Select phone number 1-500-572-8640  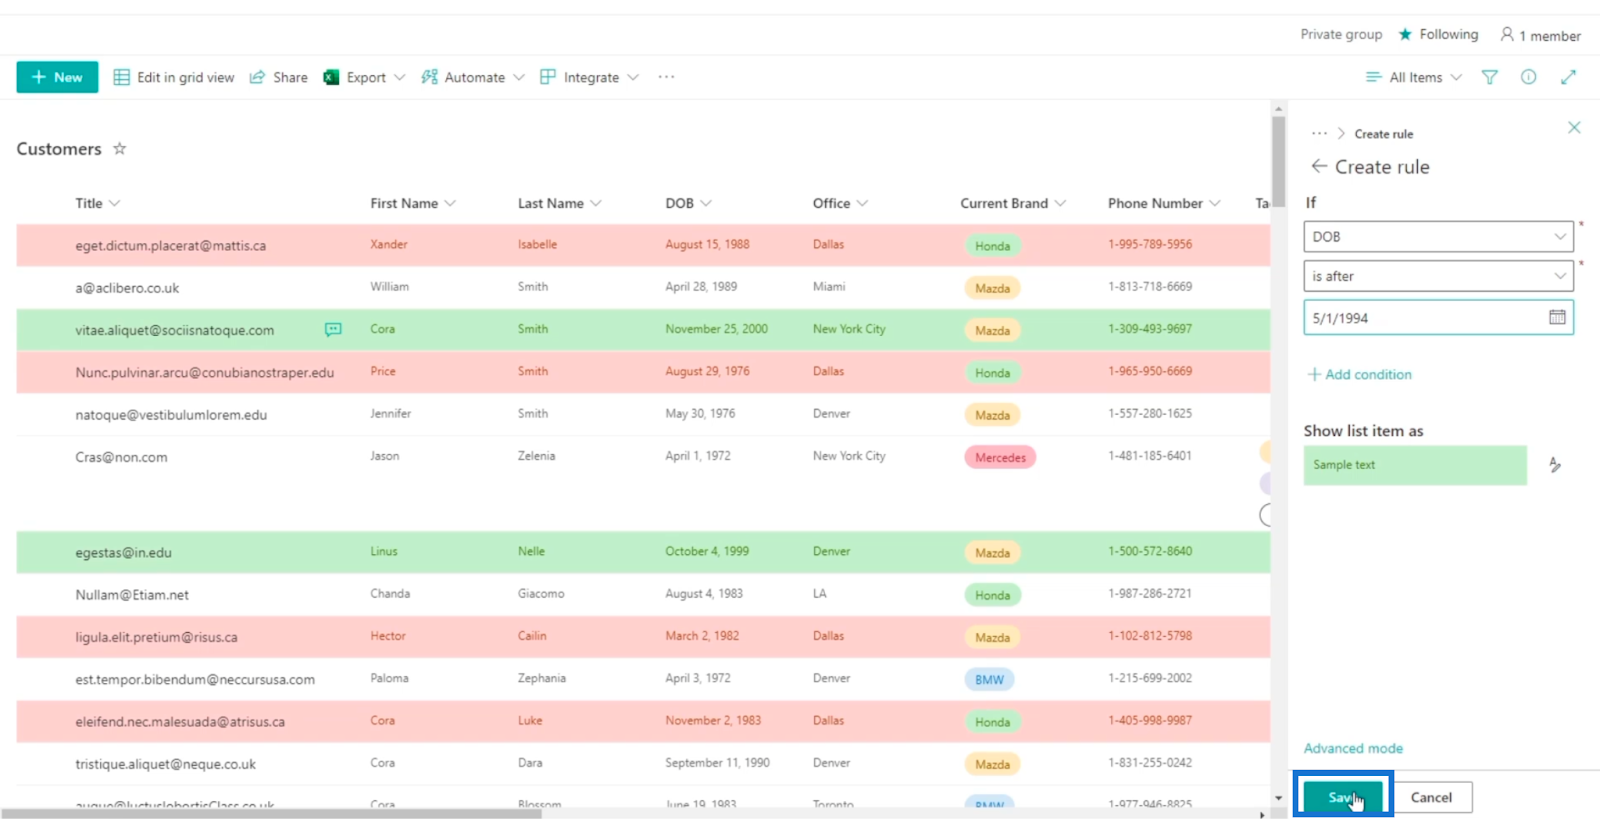1149,551
